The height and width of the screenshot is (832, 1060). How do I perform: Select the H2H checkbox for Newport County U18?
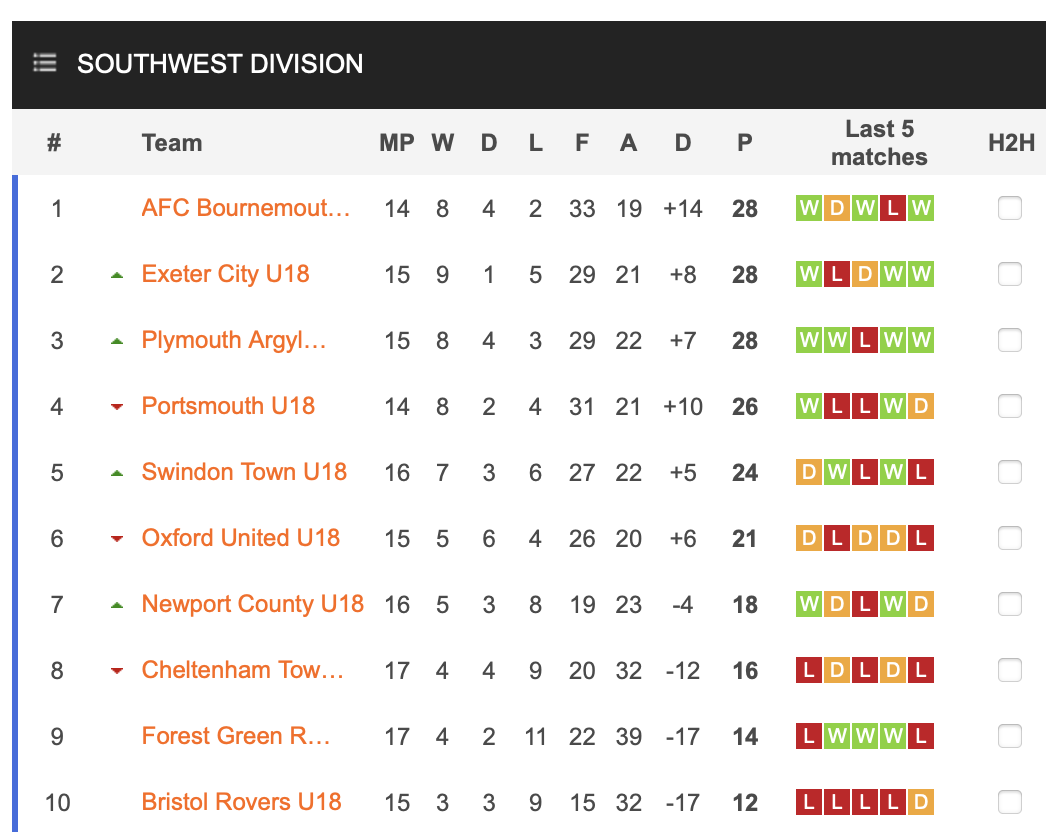click(x=1010, y=605)
